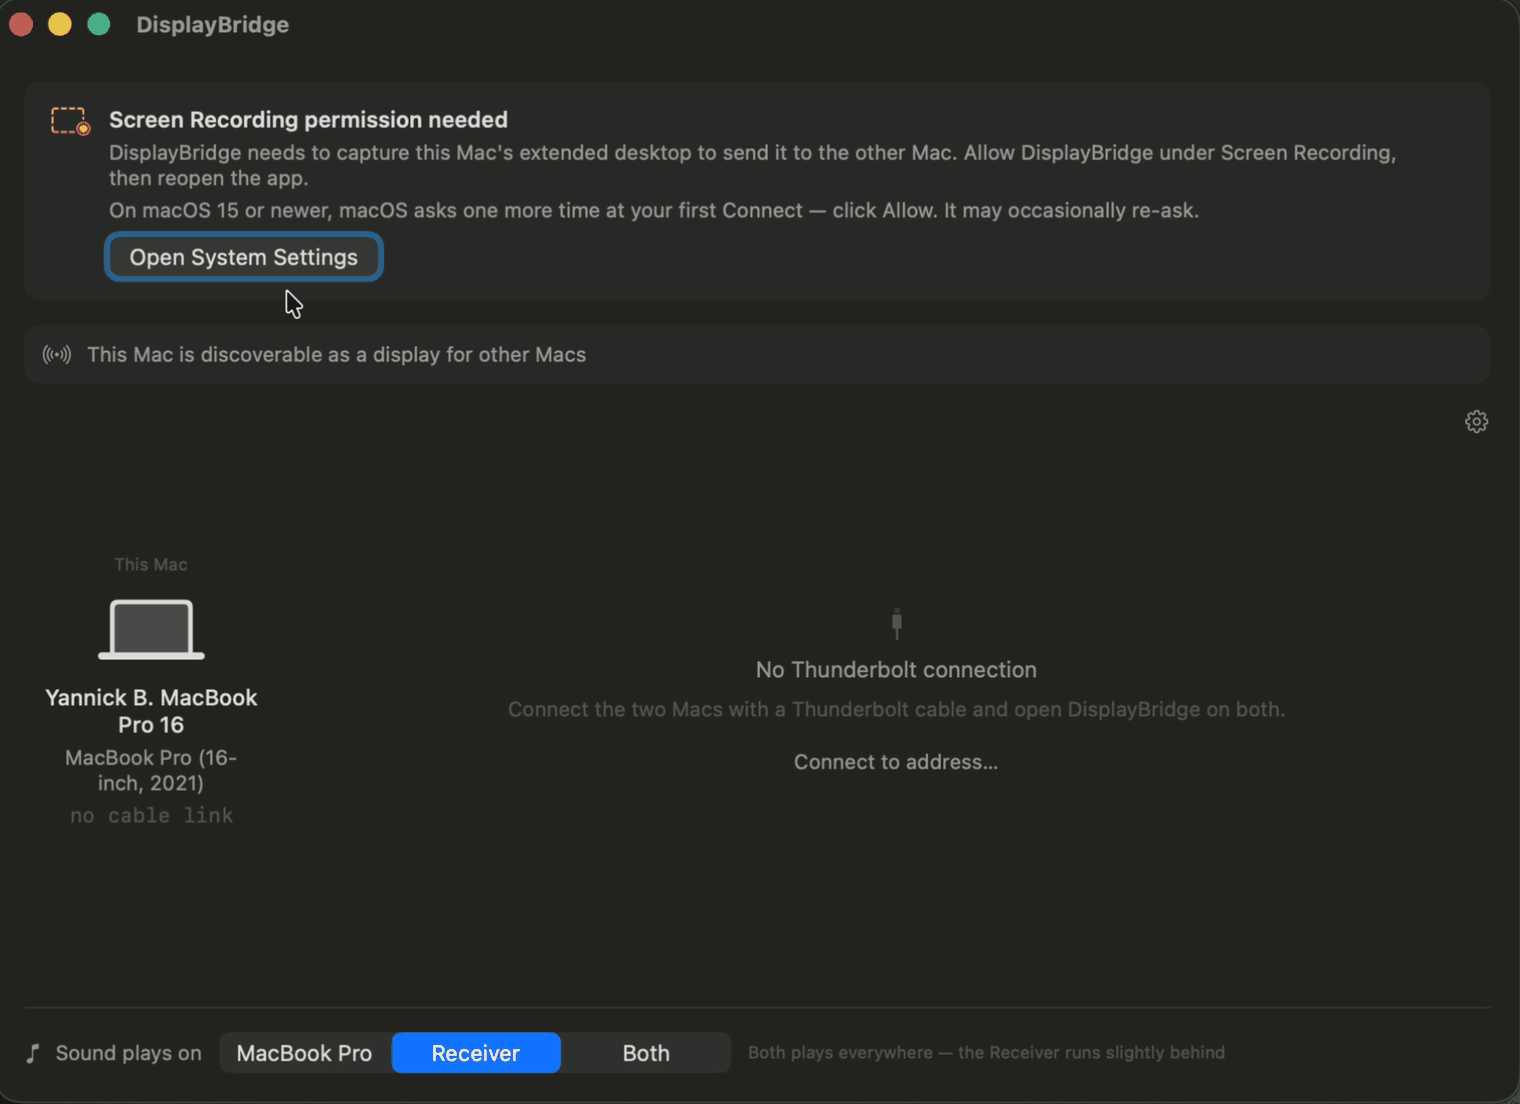Click 'MacBook Pro (16-inch, 2021)' model text
The image size is (1520, 1104).
151,770
